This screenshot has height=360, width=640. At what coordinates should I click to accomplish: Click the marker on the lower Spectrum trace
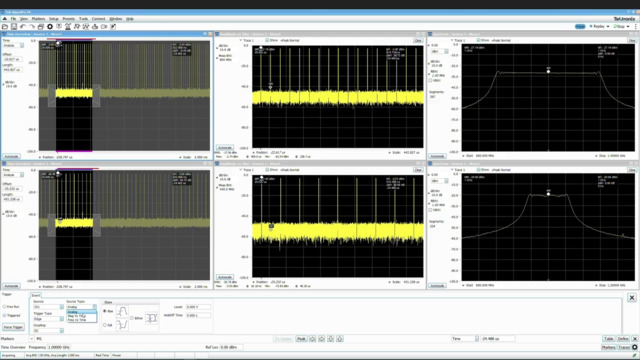point(548,194)
